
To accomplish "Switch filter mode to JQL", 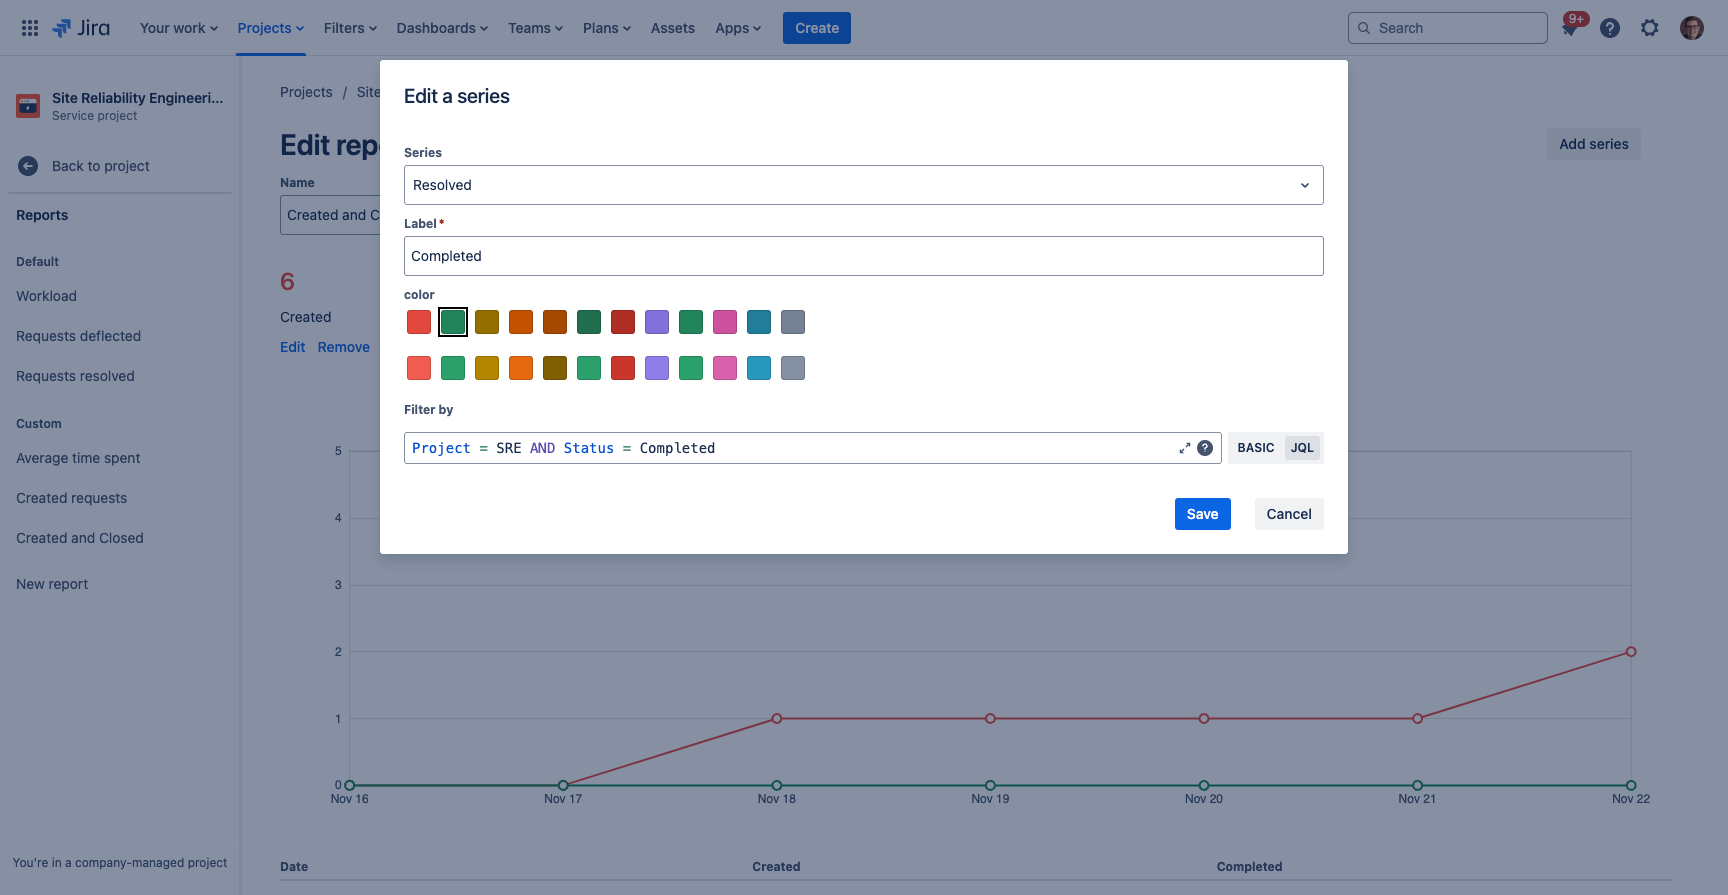I will 1302,448.
